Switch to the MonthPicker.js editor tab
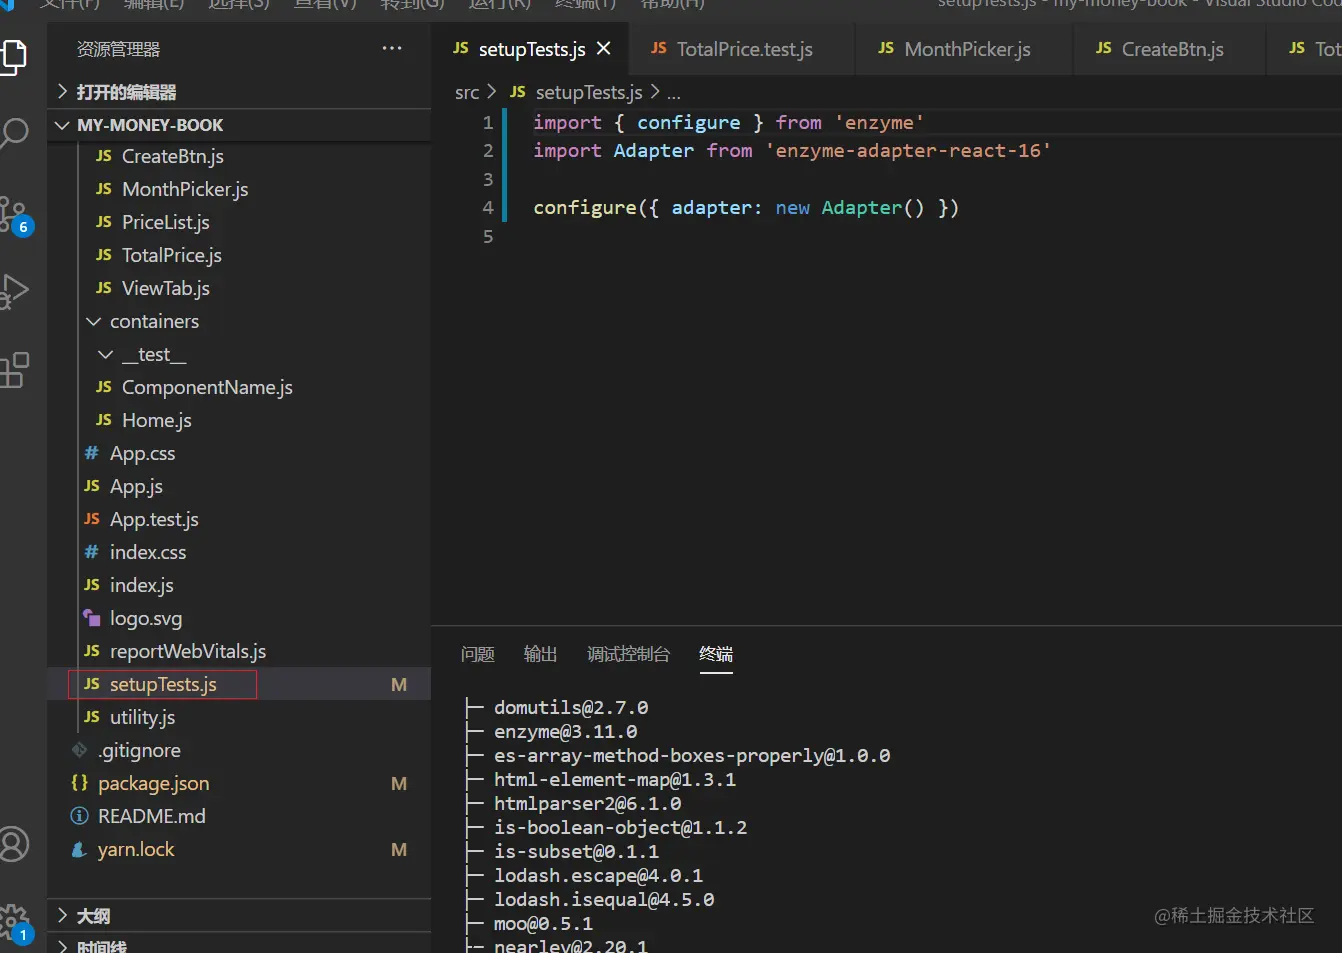The width and height of the screenshot is (1342, 953). tap(966, 49)
